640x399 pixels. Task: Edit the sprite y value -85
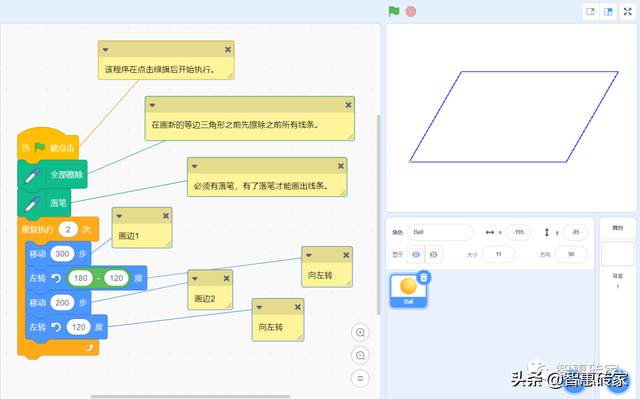point(575,232)
